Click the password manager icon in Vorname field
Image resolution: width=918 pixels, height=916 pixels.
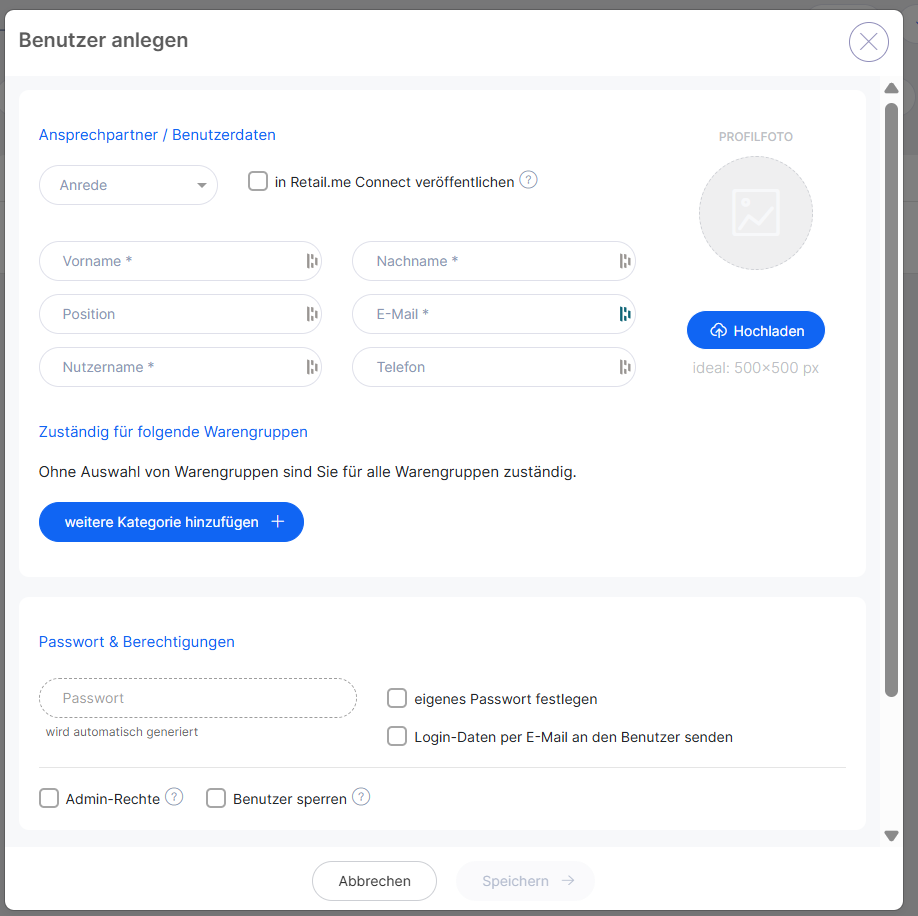(312, 261)
